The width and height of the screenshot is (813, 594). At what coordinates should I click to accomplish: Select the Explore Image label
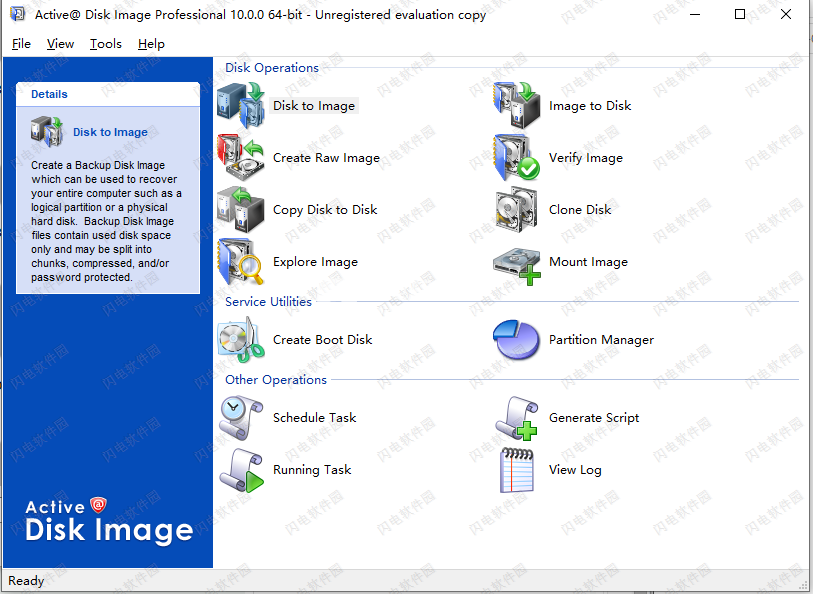tap(315, 262)
